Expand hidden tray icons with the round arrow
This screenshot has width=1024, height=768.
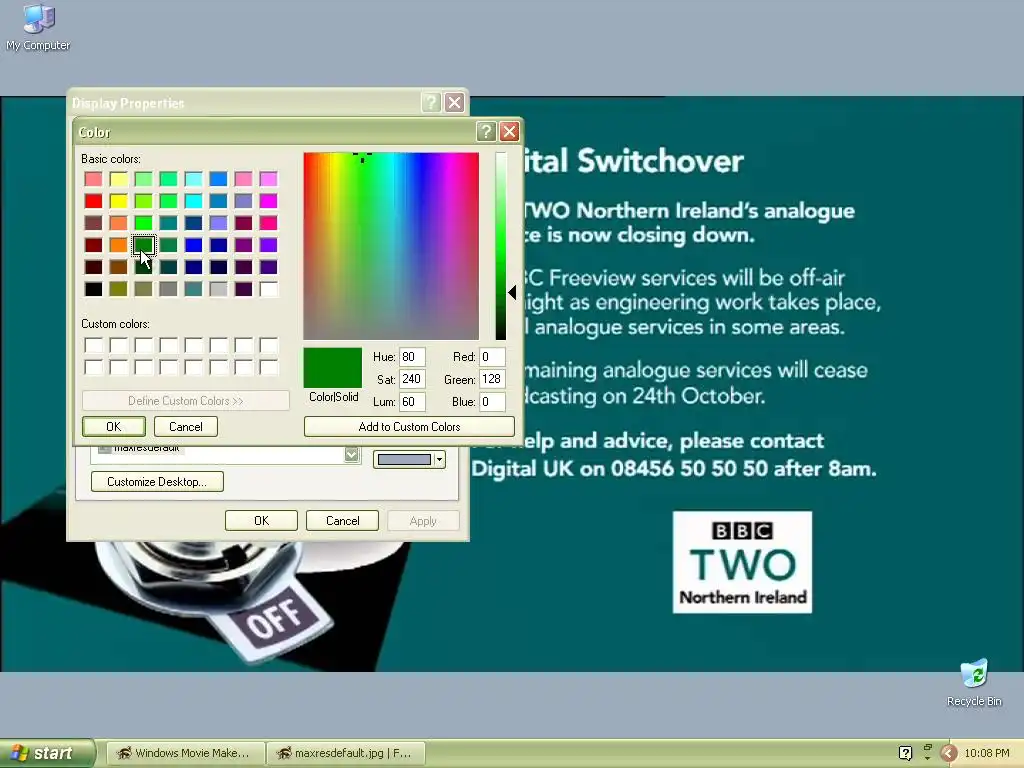tap(948, 753)
